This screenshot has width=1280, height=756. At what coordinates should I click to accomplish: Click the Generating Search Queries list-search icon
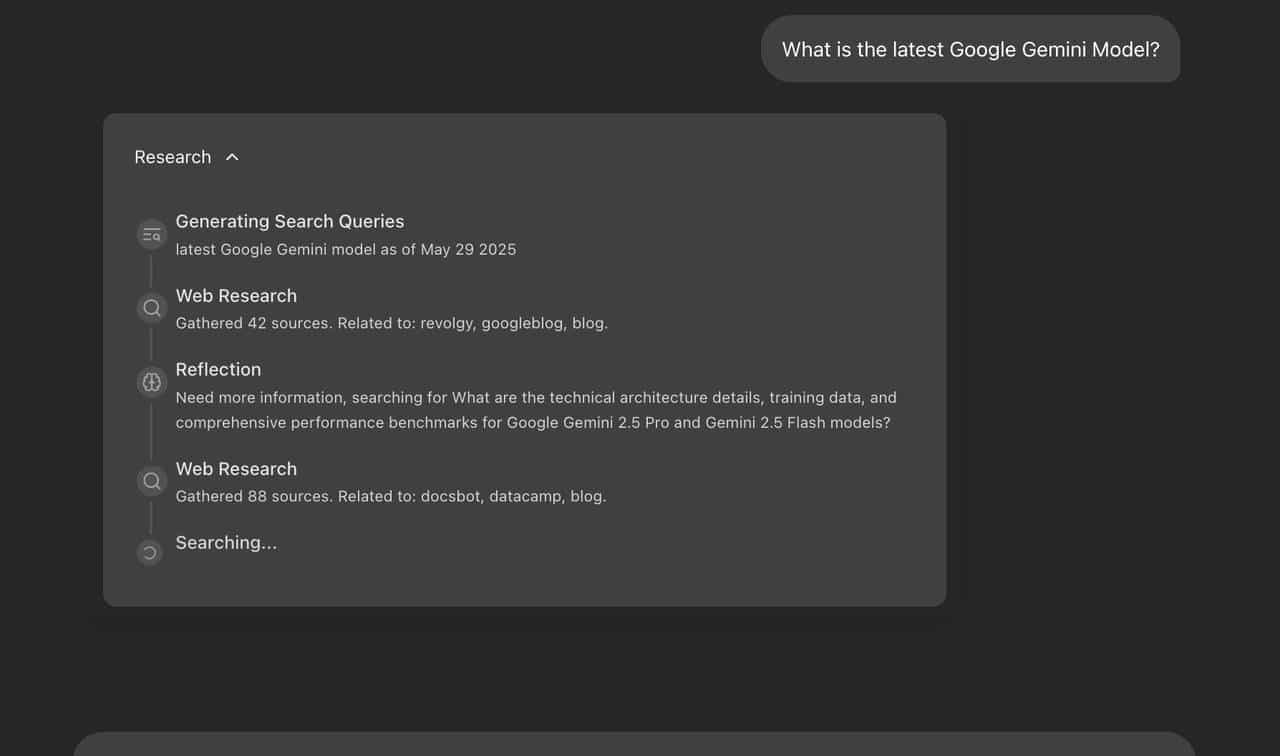tap(151, 235)
